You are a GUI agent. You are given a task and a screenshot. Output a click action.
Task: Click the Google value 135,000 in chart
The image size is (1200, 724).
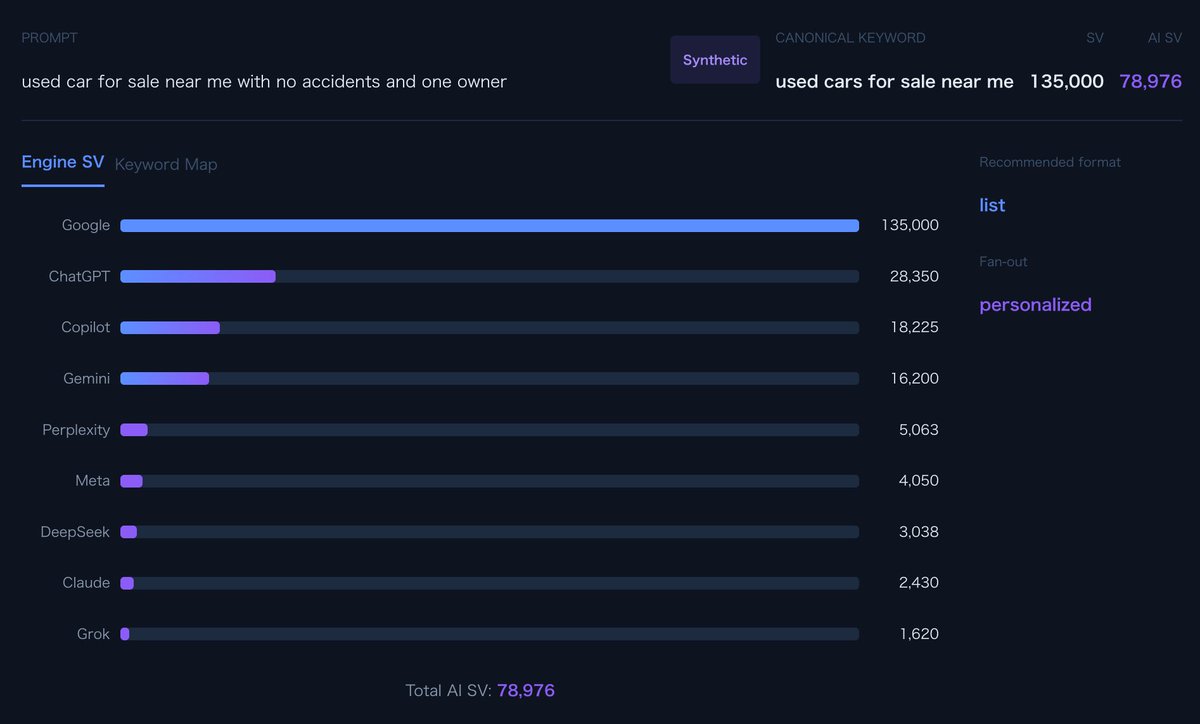(x=910, y=226)
